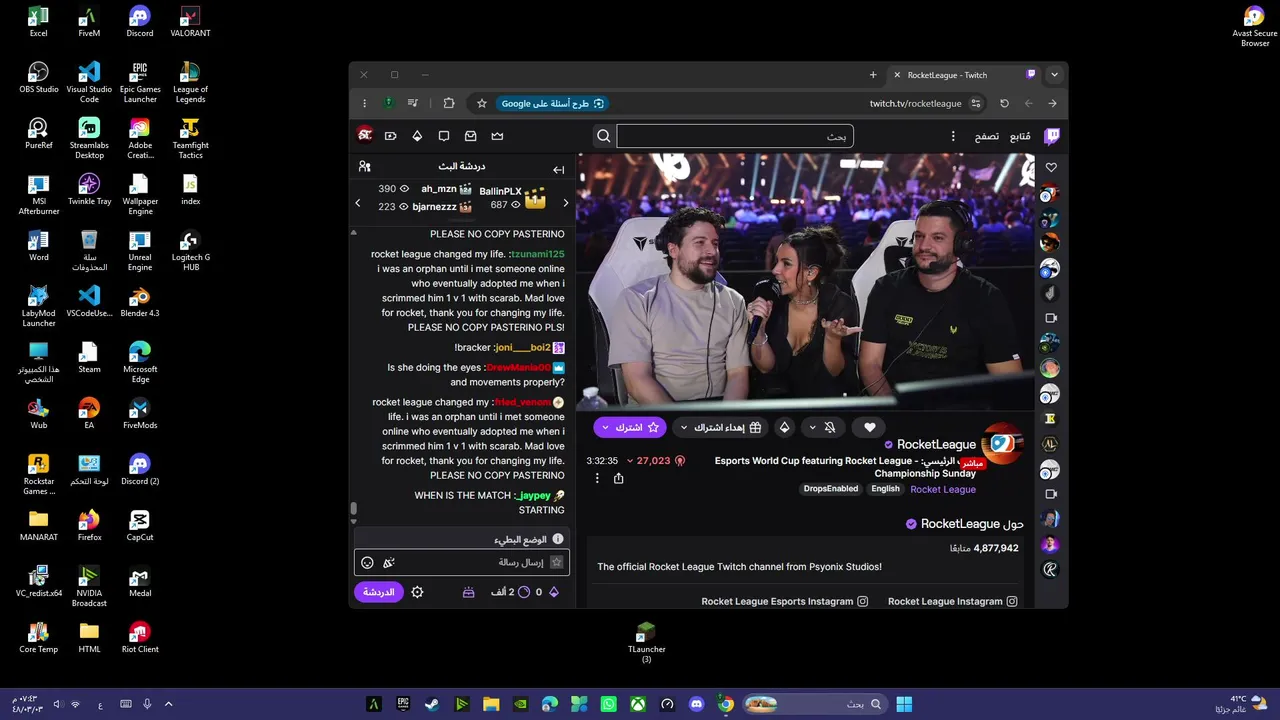Open the browser tab search dropdown
The height and width of the screenshot is (720, 1280).
pos(1054,75)
